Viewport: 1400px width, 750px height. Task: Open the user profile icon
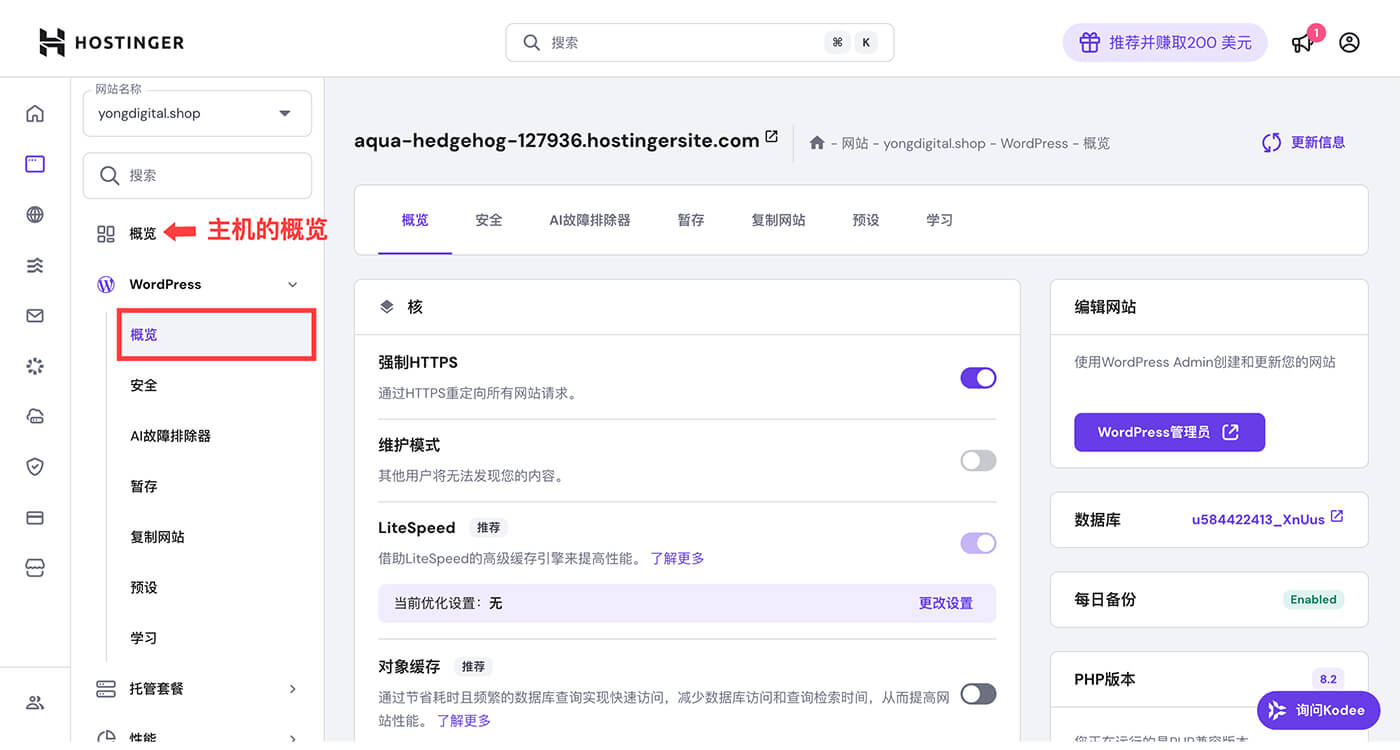pyautogui.click(x=1350, y=43)
